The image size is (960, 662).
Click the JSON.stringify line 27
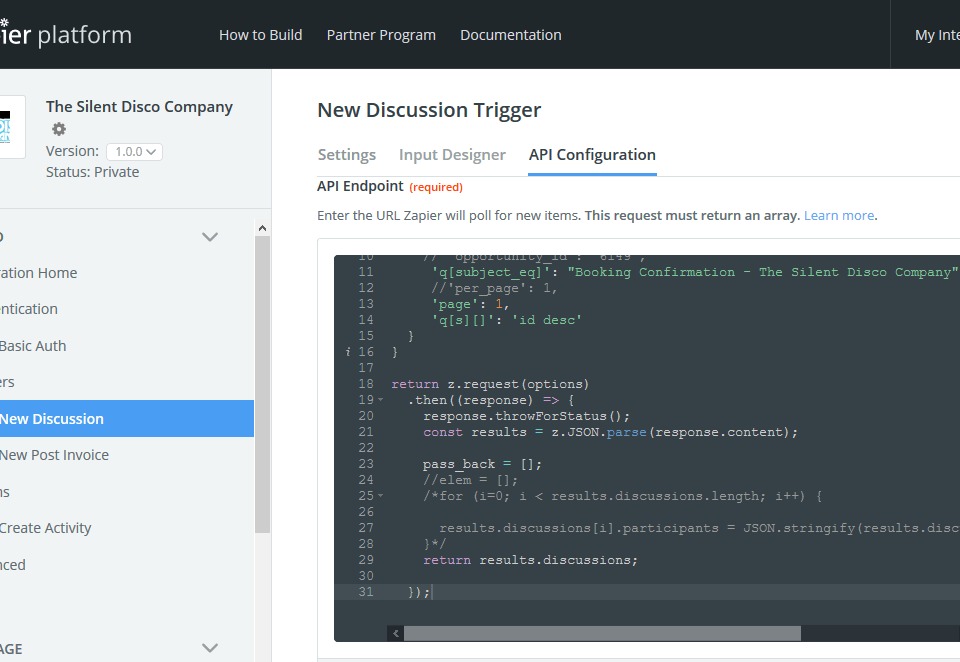pyautogui.click(x=699, y=528)
